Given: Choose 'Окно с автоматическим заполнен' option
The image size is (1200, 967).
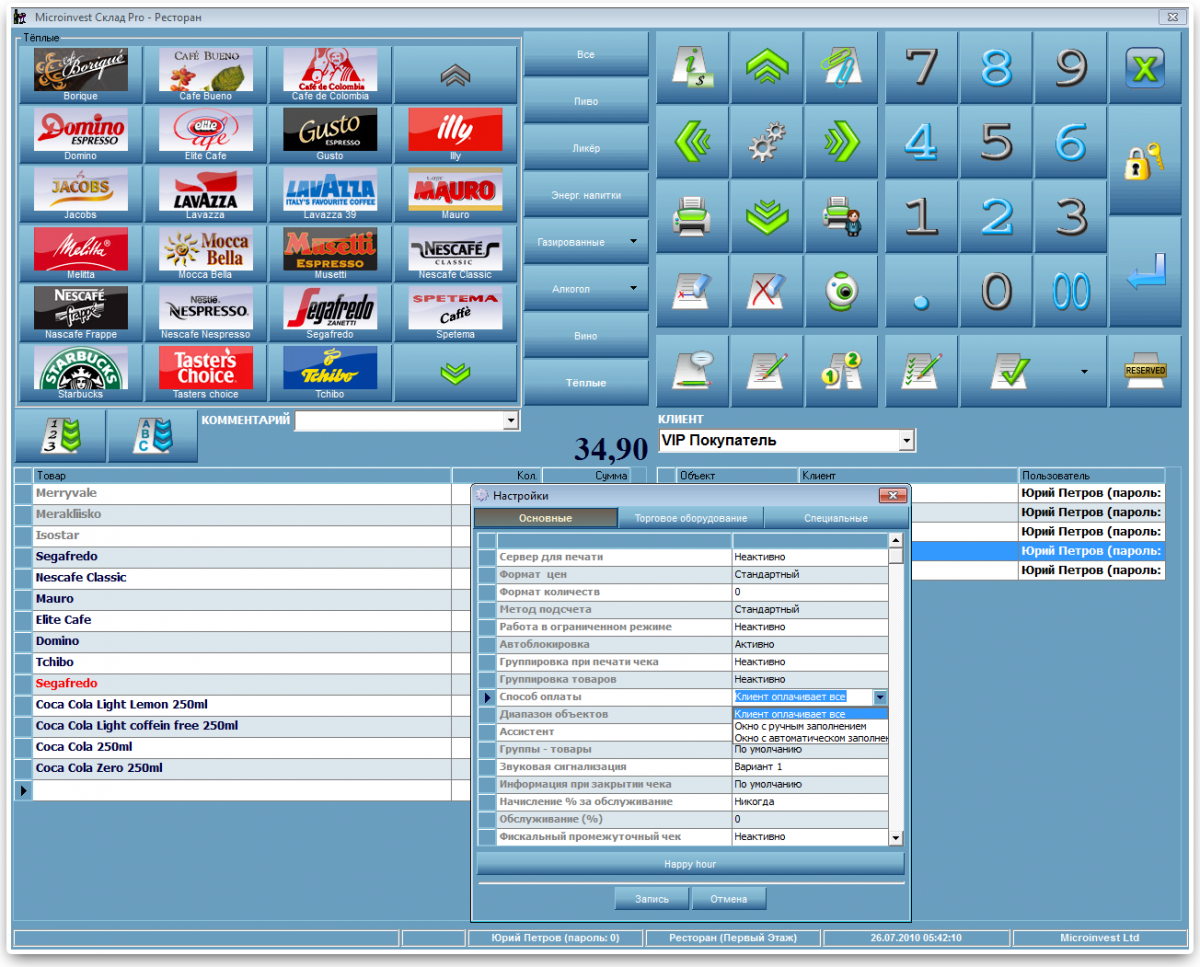Looking at the screenshot, I should [810, 738].
